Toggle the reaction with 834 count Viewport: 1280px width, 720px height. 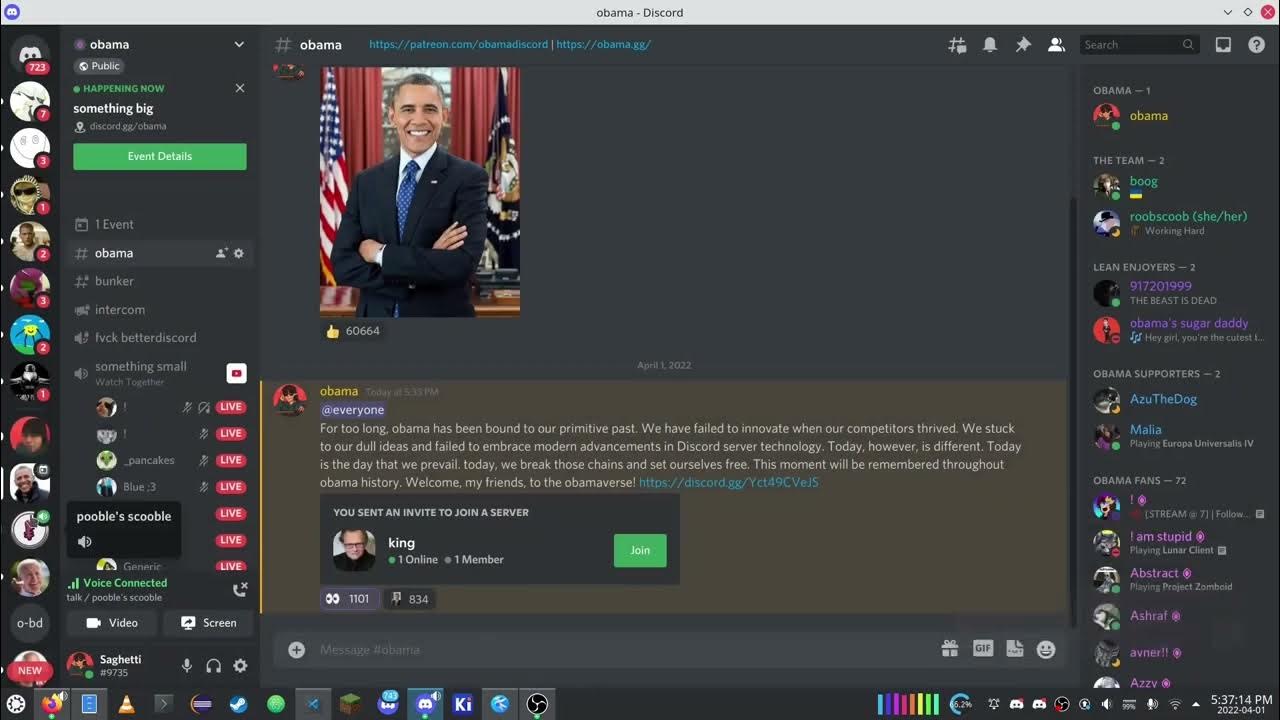pyautogui.click(x=410, y=599)
